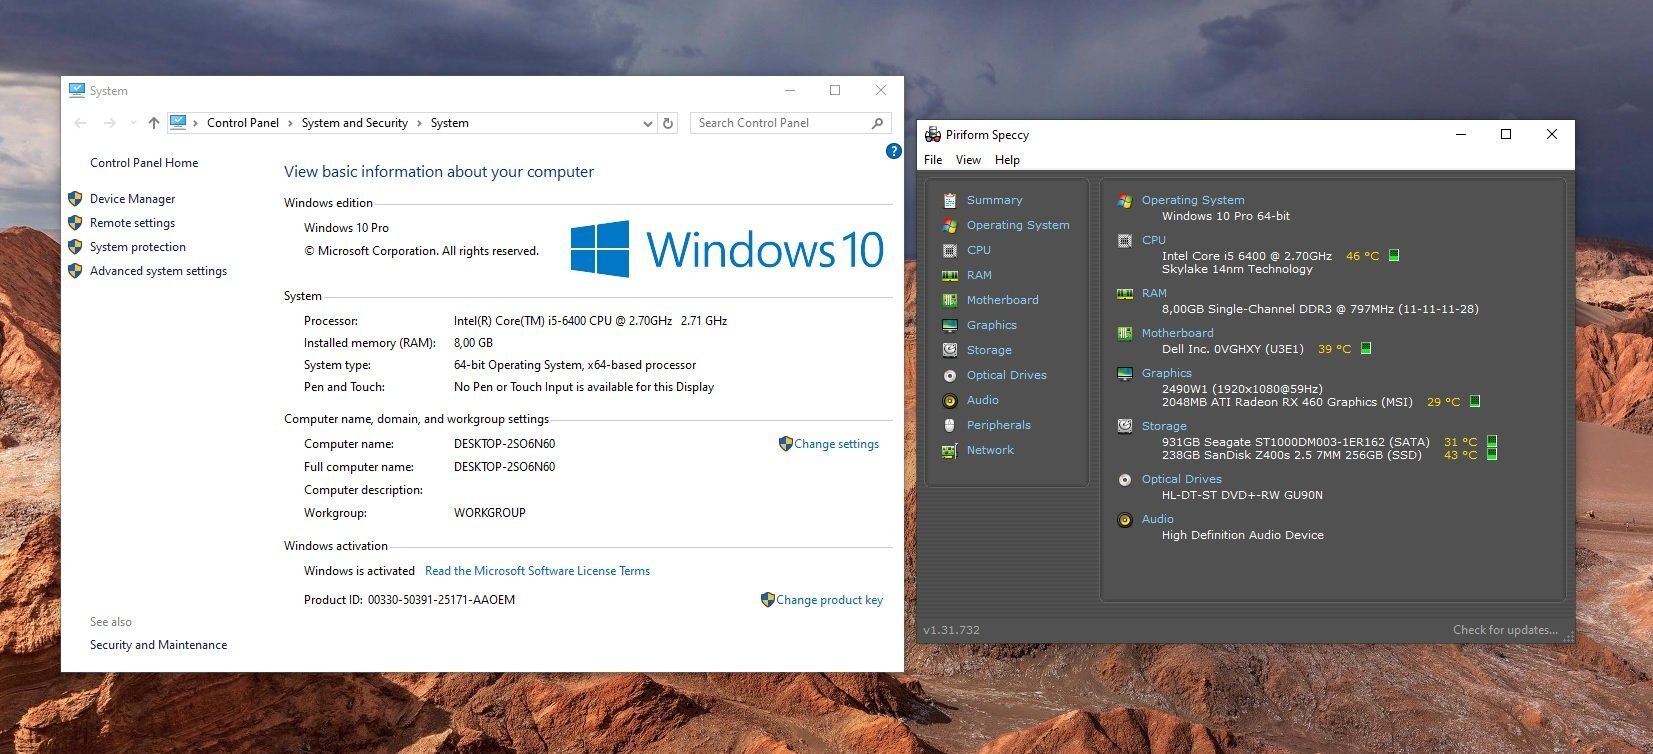Image resolution: width=1653 pixels, height=754 pixels.
Task: Click Change product key link
Action: [829, 600]
